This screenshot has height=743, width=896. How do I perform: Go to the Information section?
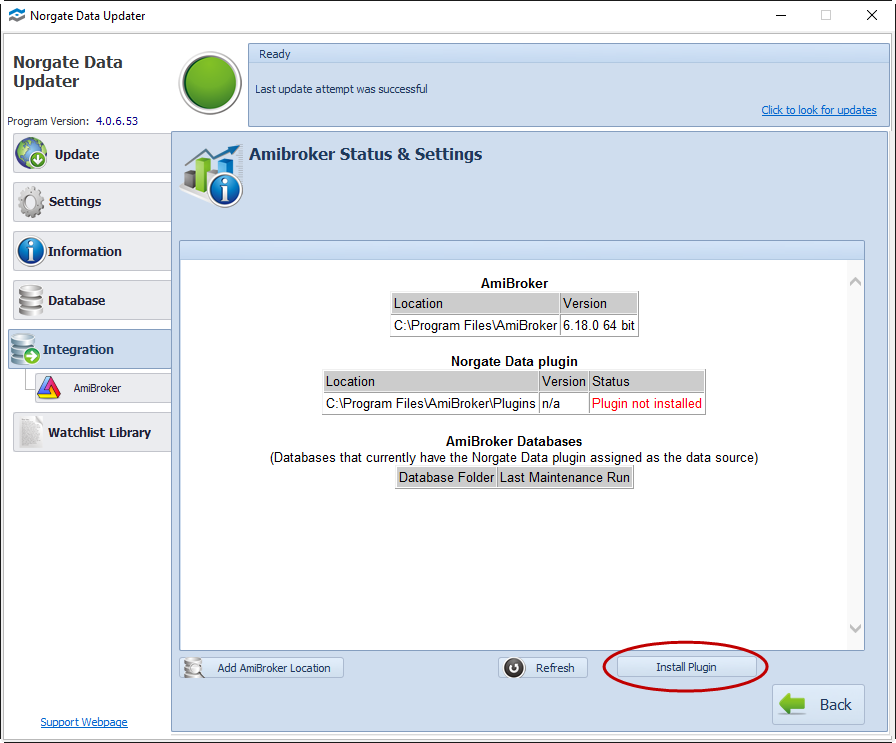(92, 251)
